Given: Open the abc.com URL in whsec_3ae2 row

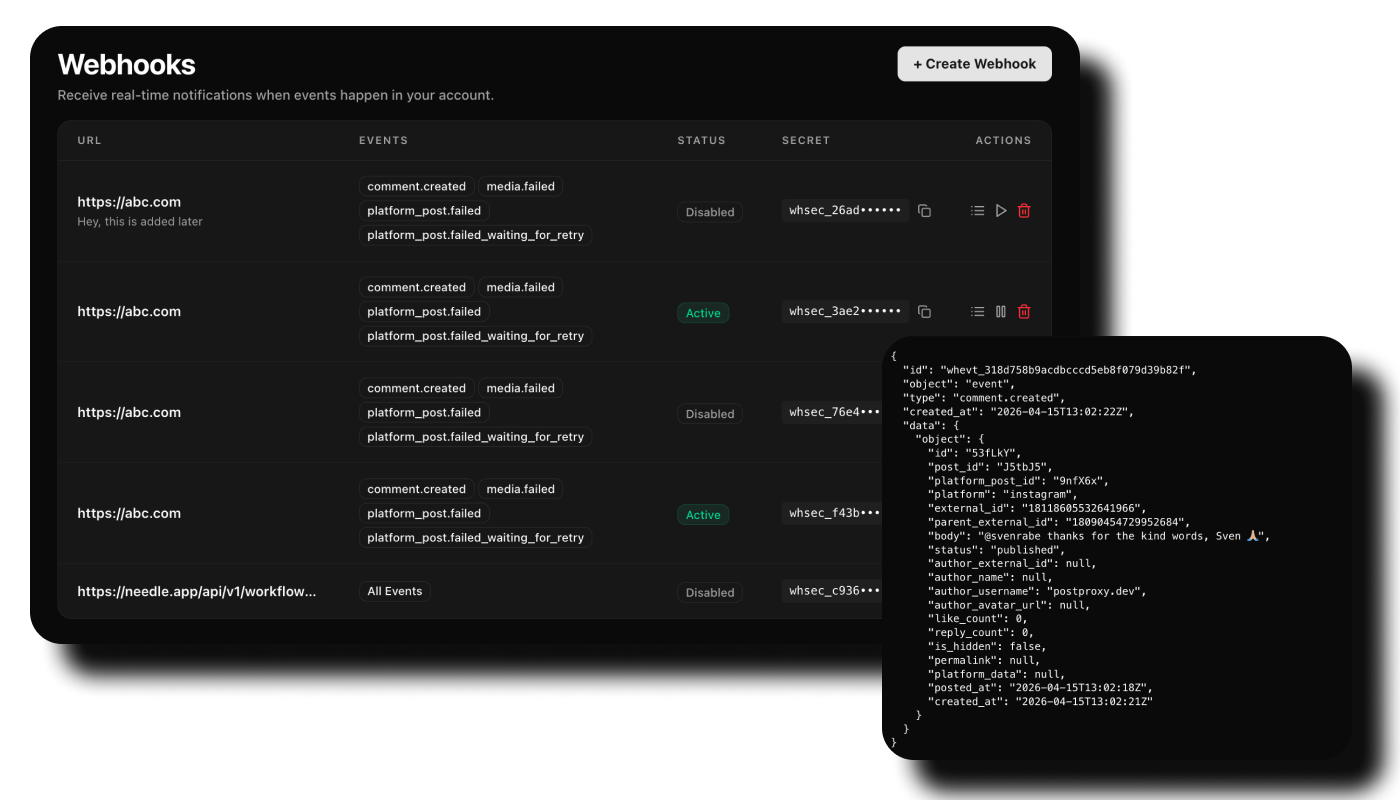Looking at the screenshot, I should tap(129, 312).
